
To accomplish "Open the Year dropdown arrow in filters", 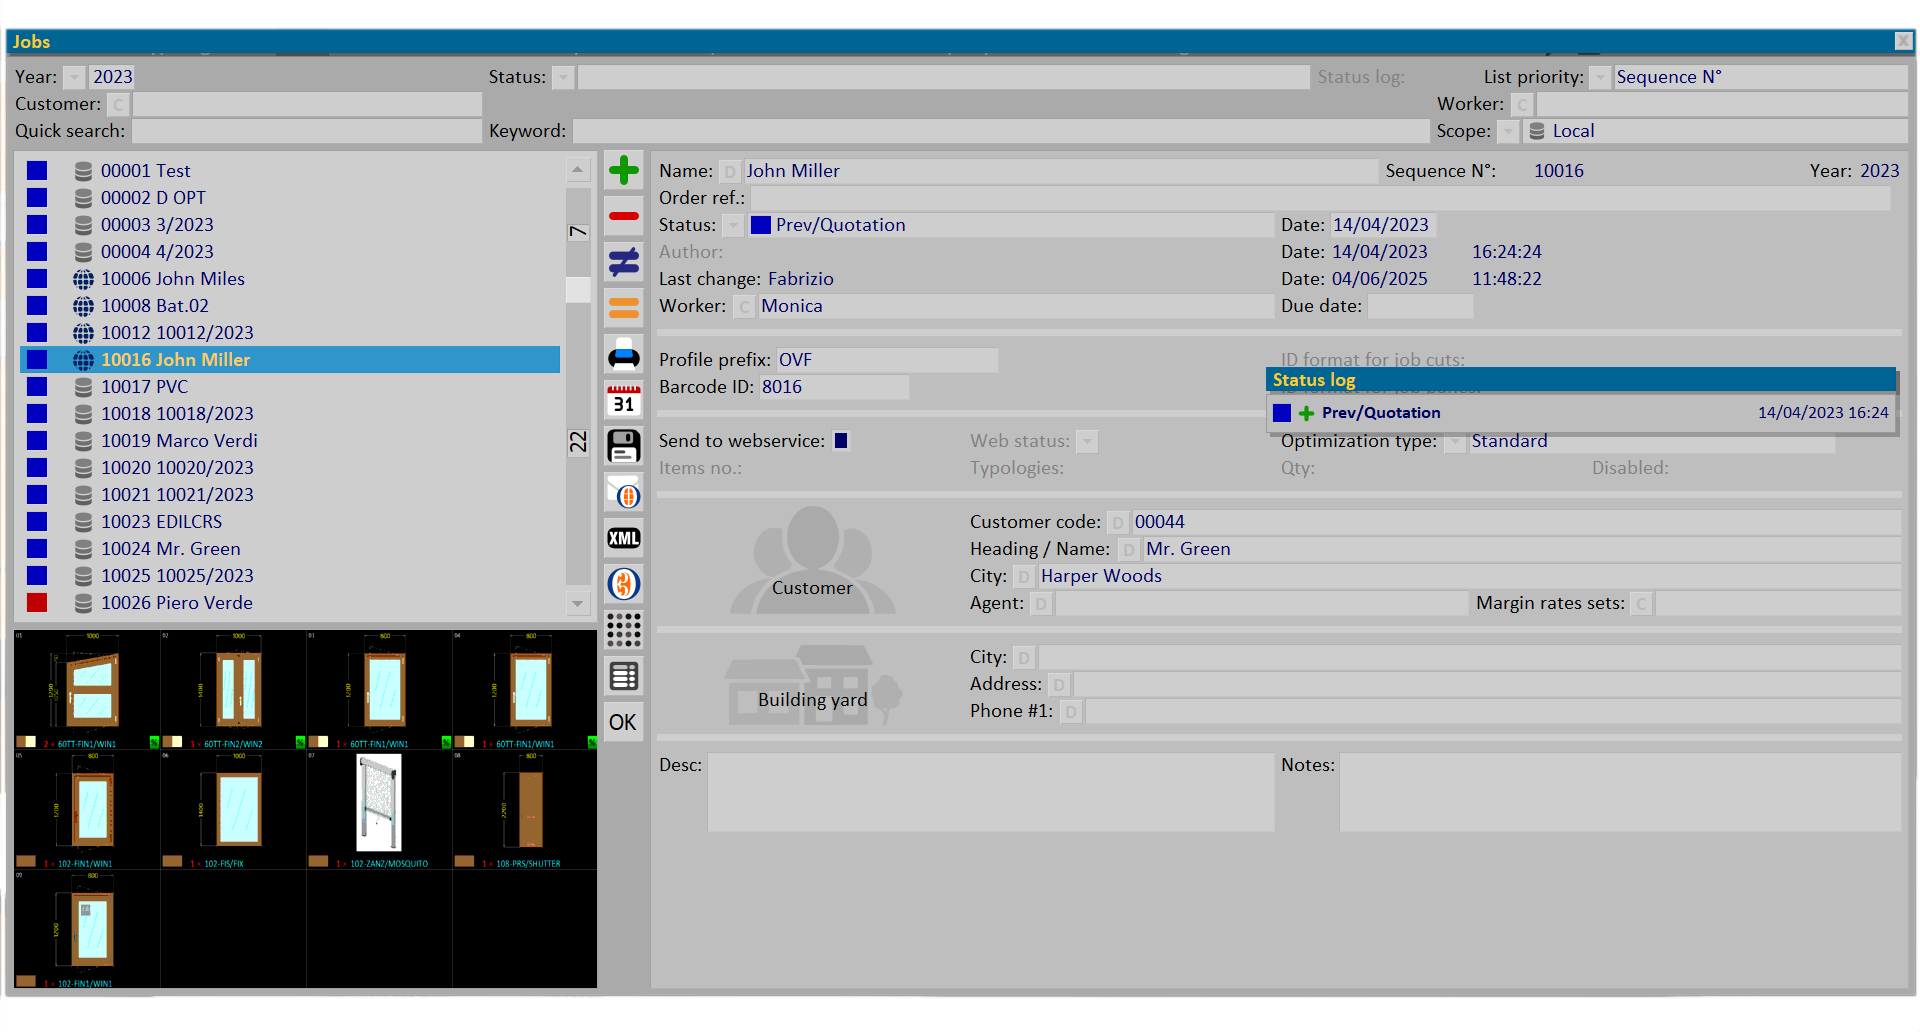I will 75,78.
